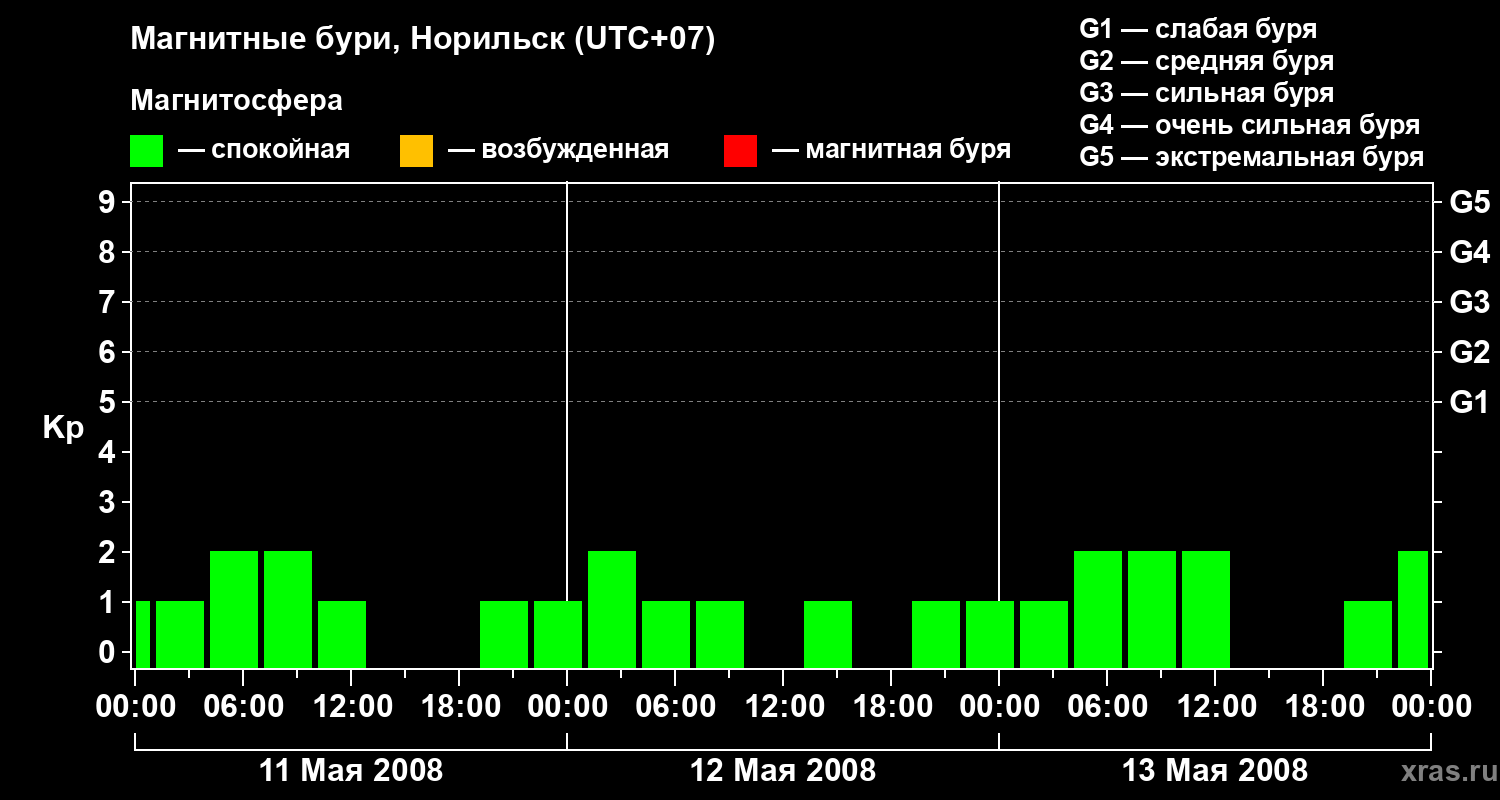The width and height of the screenshot is (1500, 800).
Task: Select the 'G4 — очень сильная буря' description
Action: (1250, 125)
